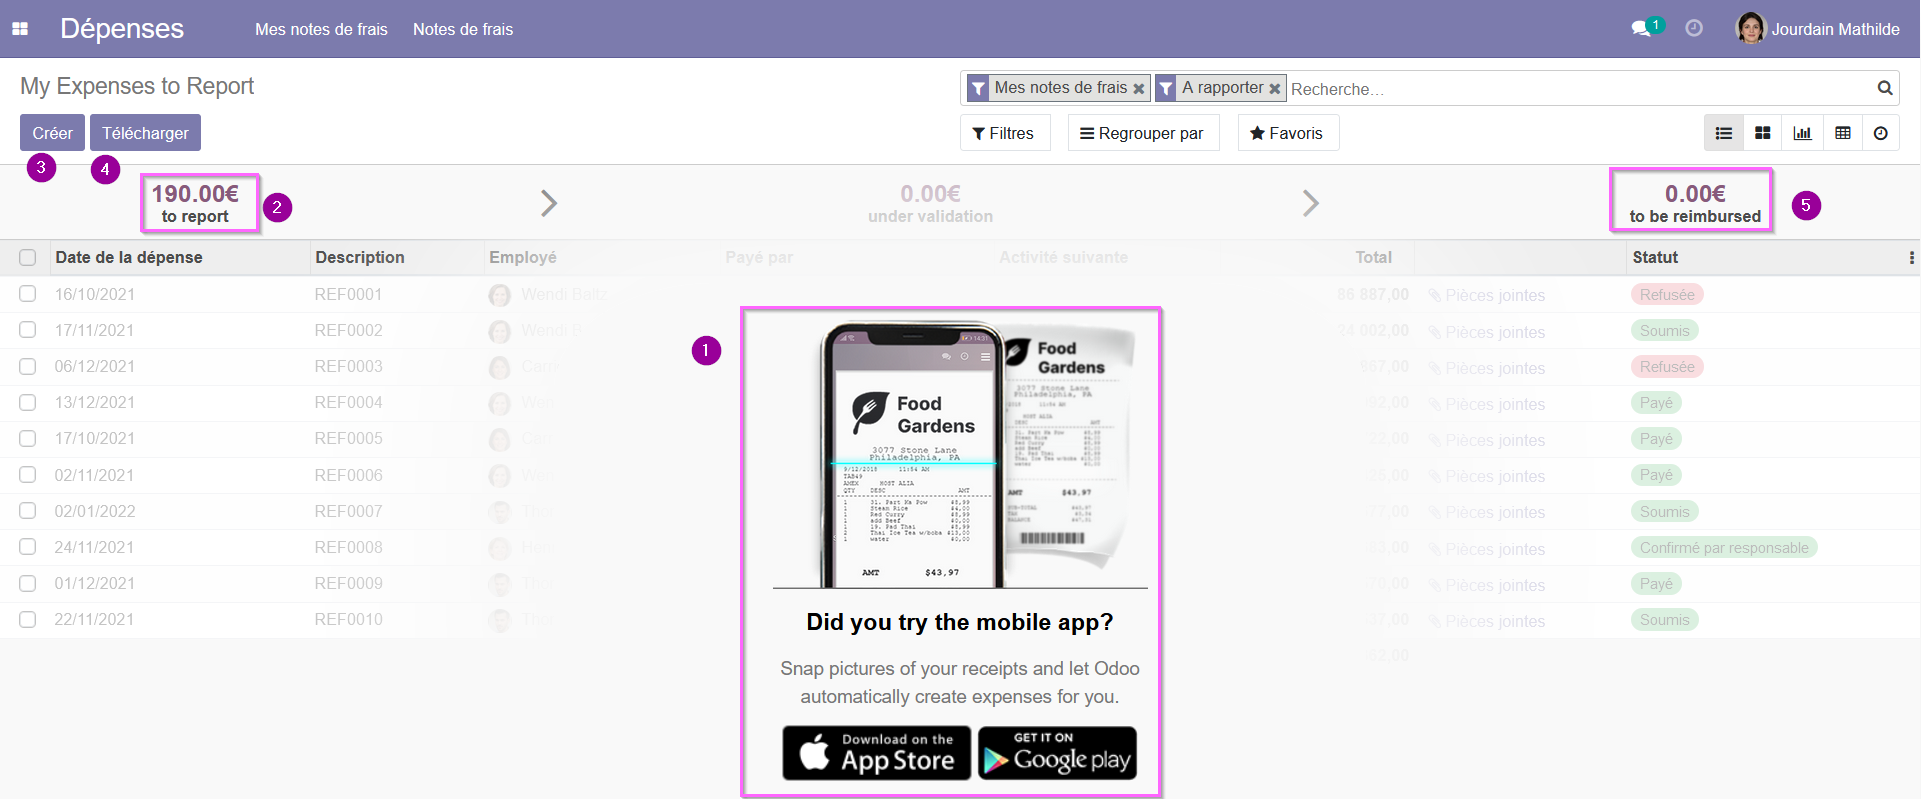
Task: Click the Soumis status on REF0007 row
Action: [x=1664, y=512]
